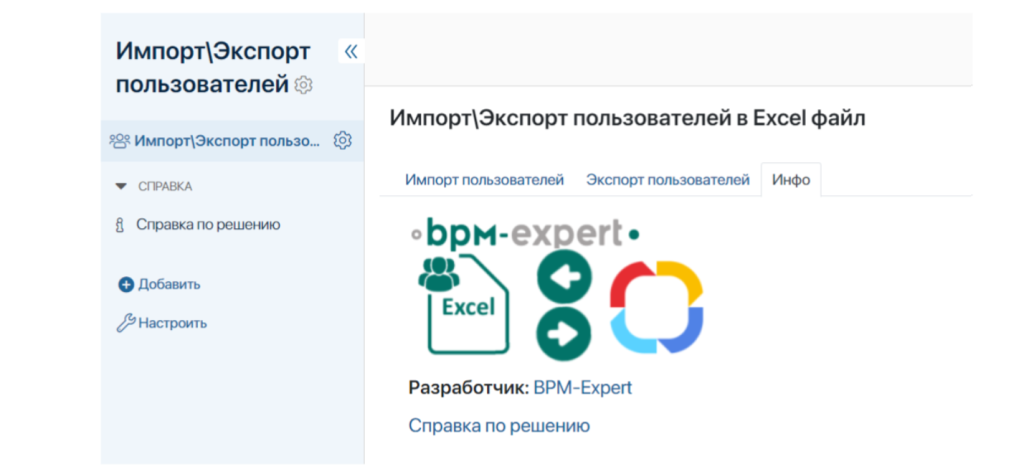The image size is (1024, 472).
Task: Open Справка по решению link under Разработчик
Action: (499, 426)
